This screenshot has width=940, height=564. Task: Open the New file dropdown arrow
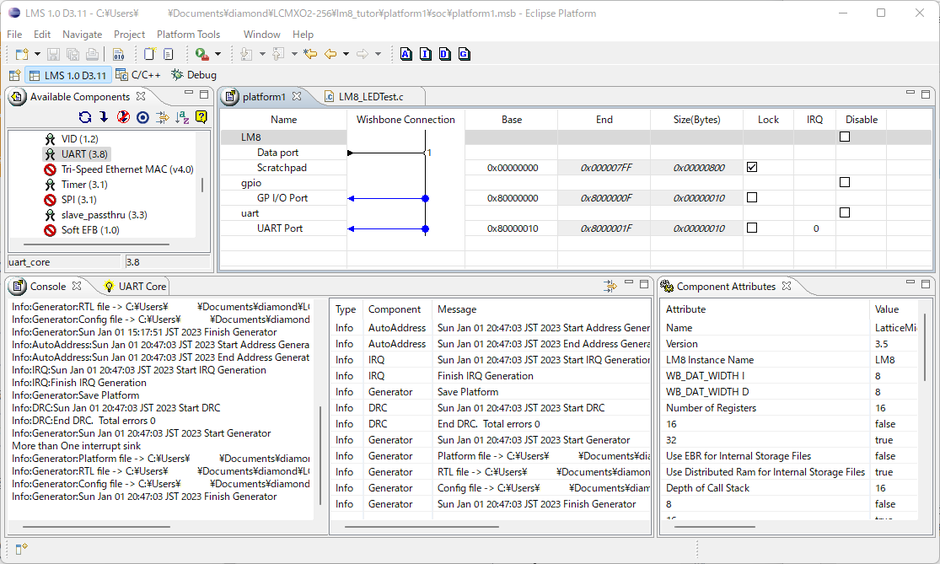click(37, 54)
